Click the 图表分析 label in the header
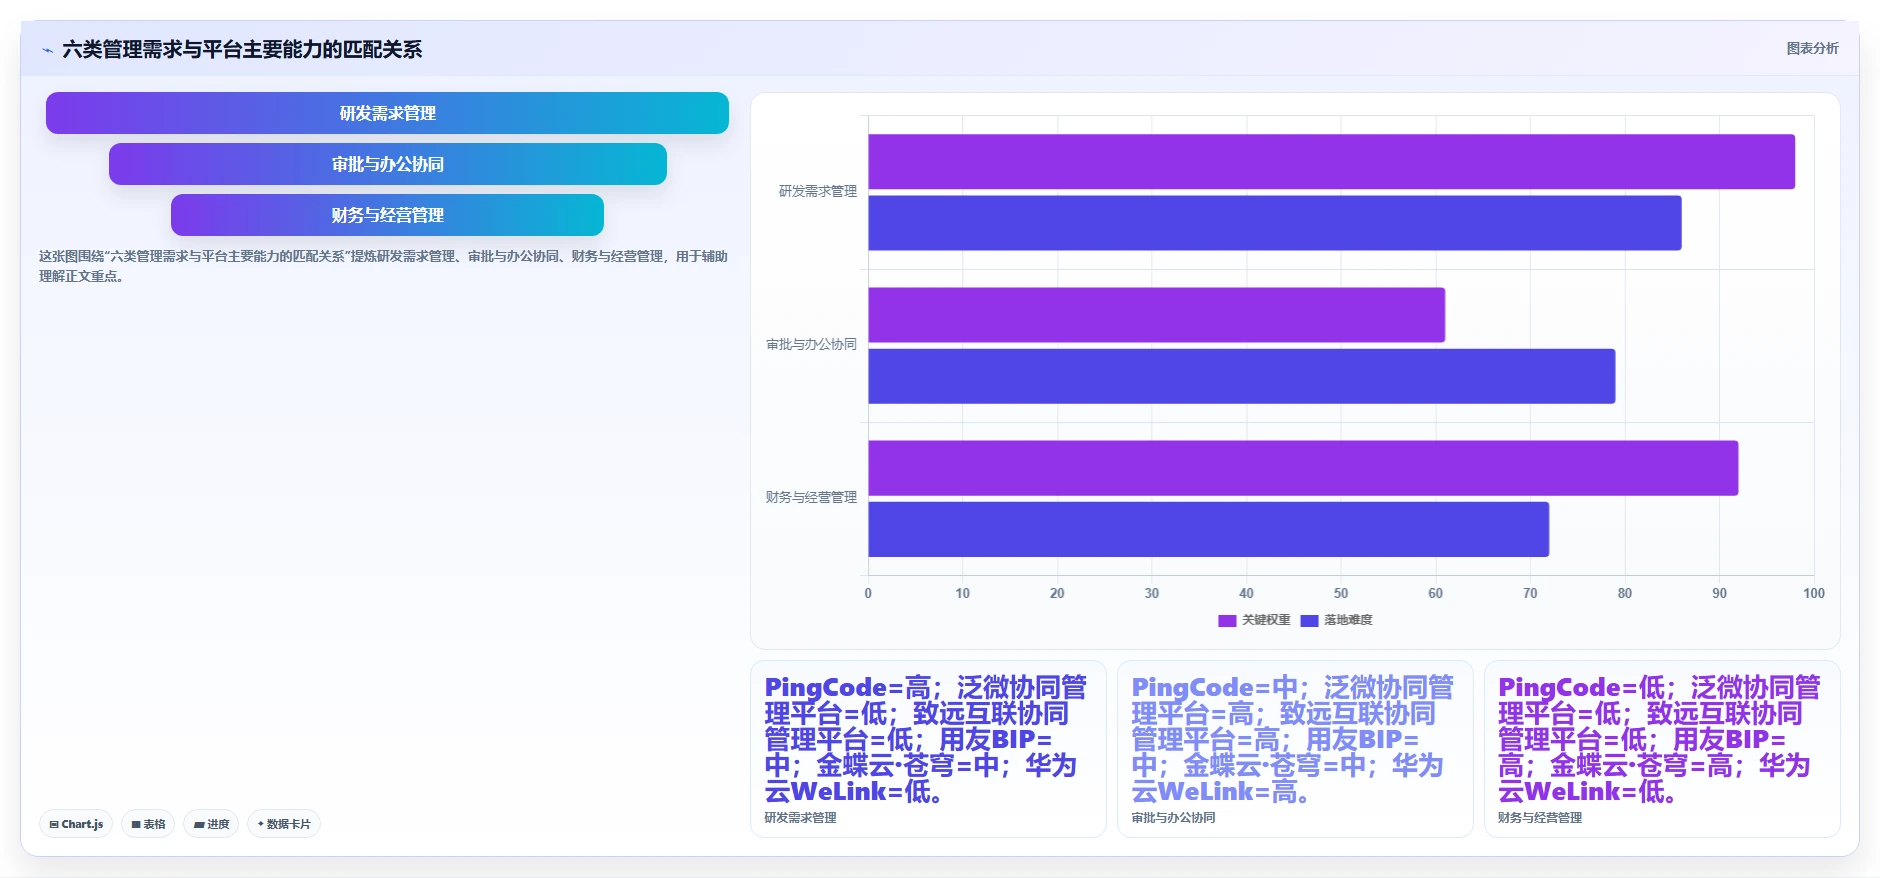 pyautogui.click(x=1812, y=48)
